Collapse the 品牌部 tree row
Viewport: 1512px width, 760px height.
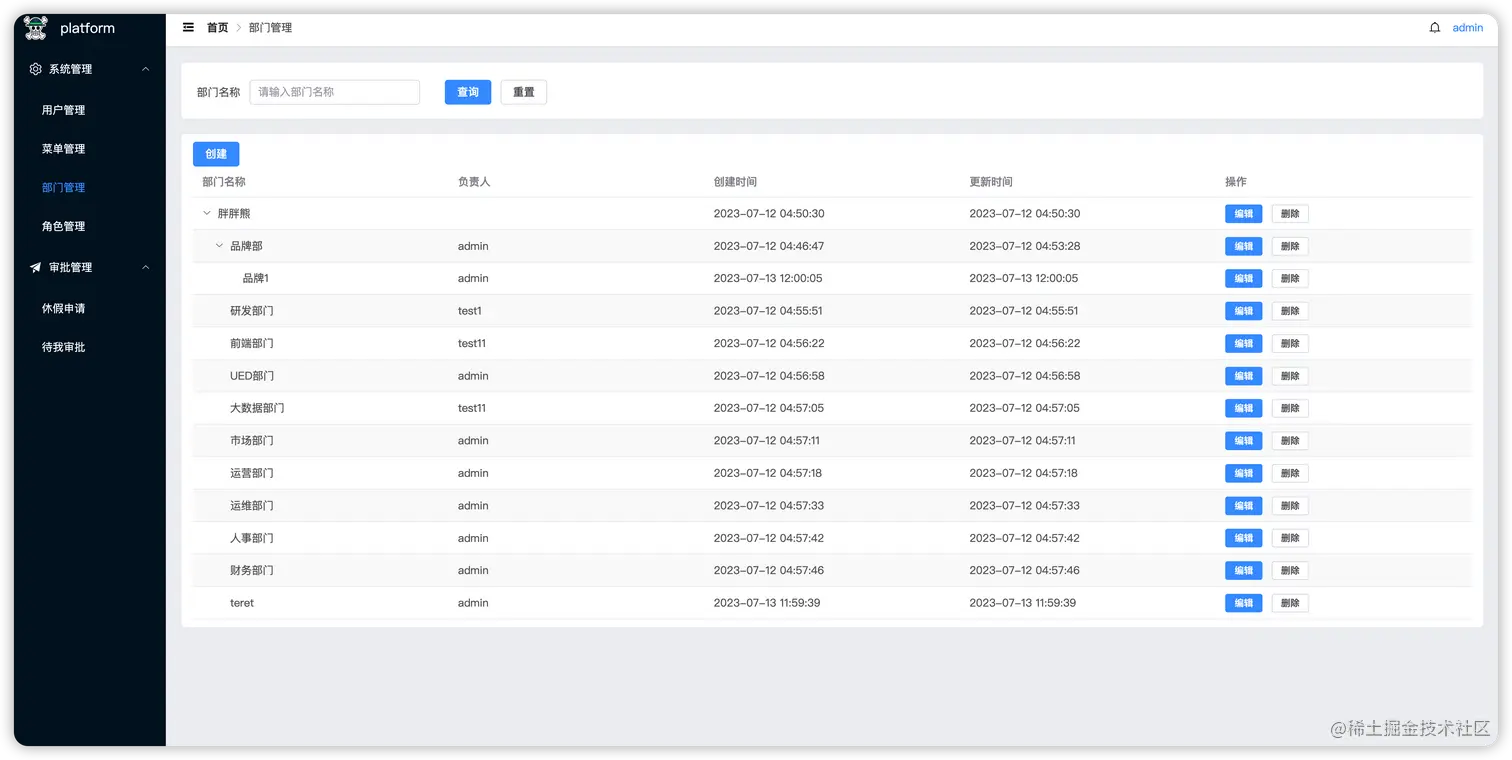coord(219,246)
